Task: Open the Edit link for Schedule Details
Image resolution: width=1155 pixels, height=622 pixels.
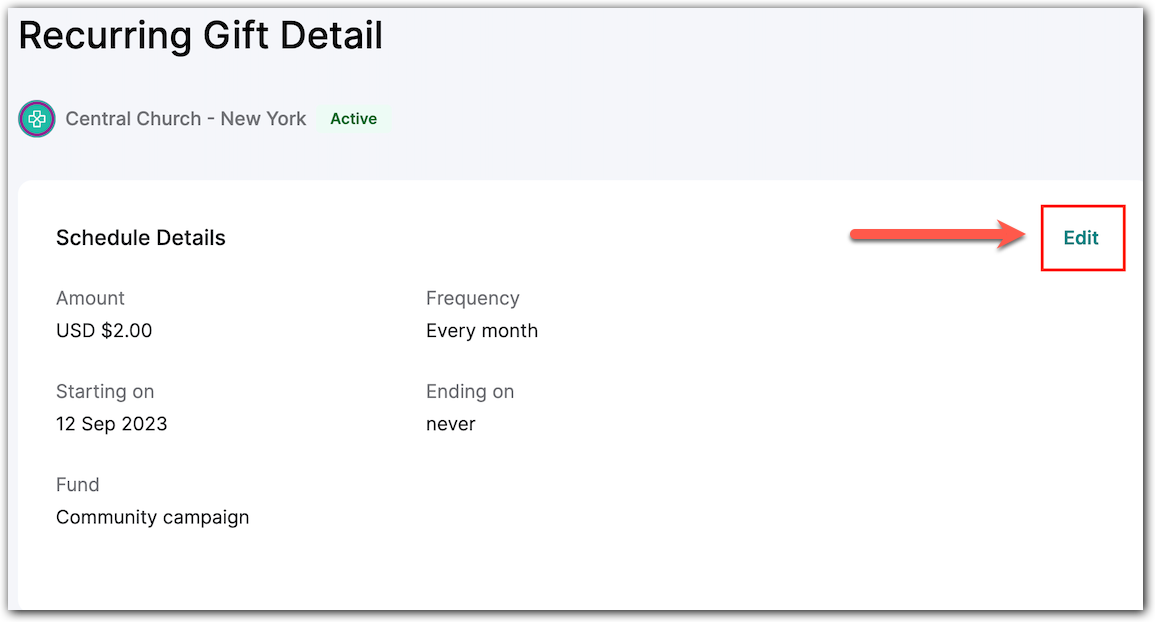Action: pos(1082,237)
